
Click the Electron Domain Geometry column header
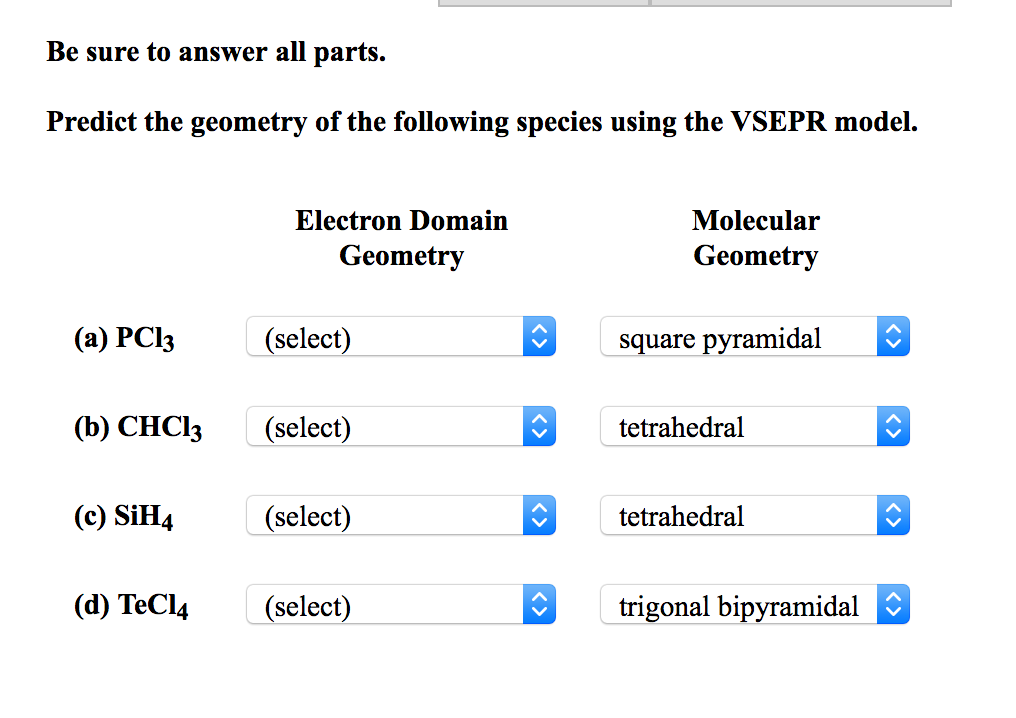click(x=401, y=237)
